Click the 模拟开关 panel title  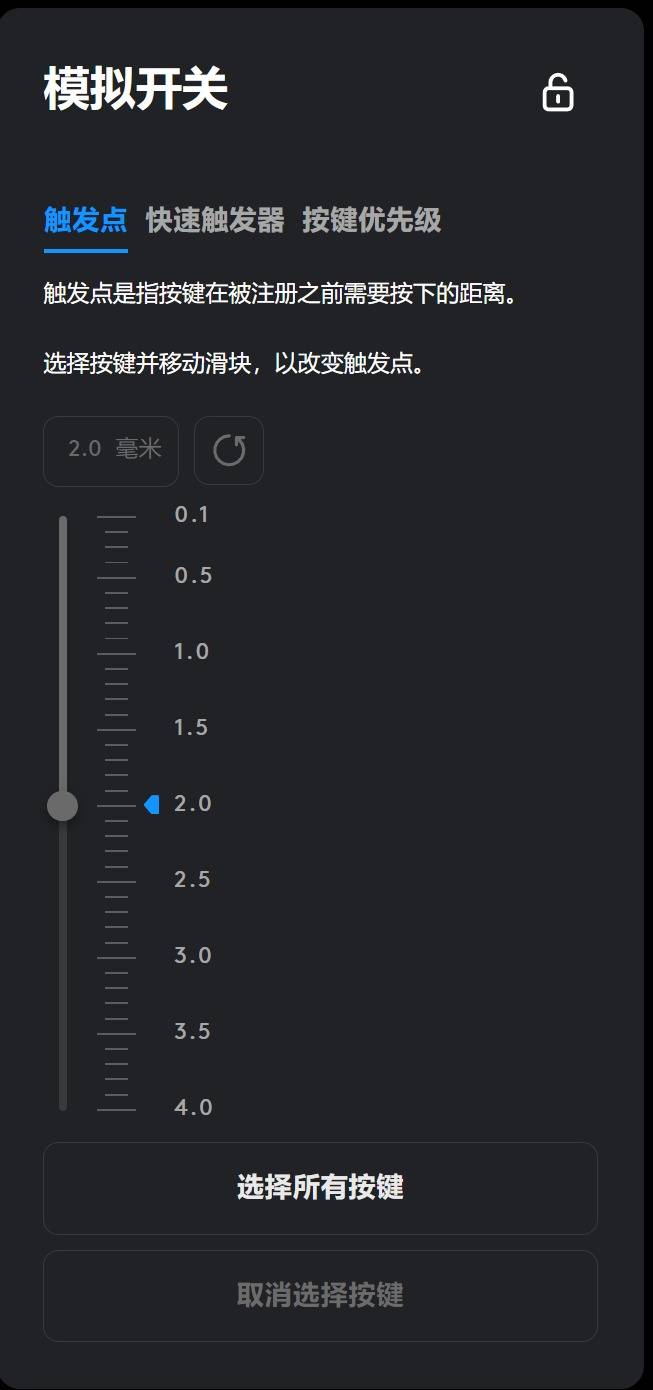click(x=136, y=90)
